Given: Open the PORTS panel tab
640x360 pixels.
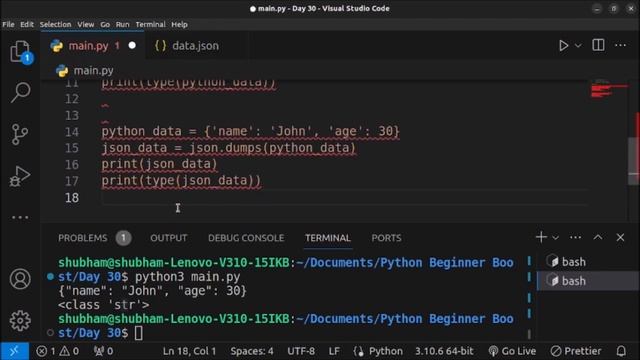Looking at the screenshot, I should 386,238.
